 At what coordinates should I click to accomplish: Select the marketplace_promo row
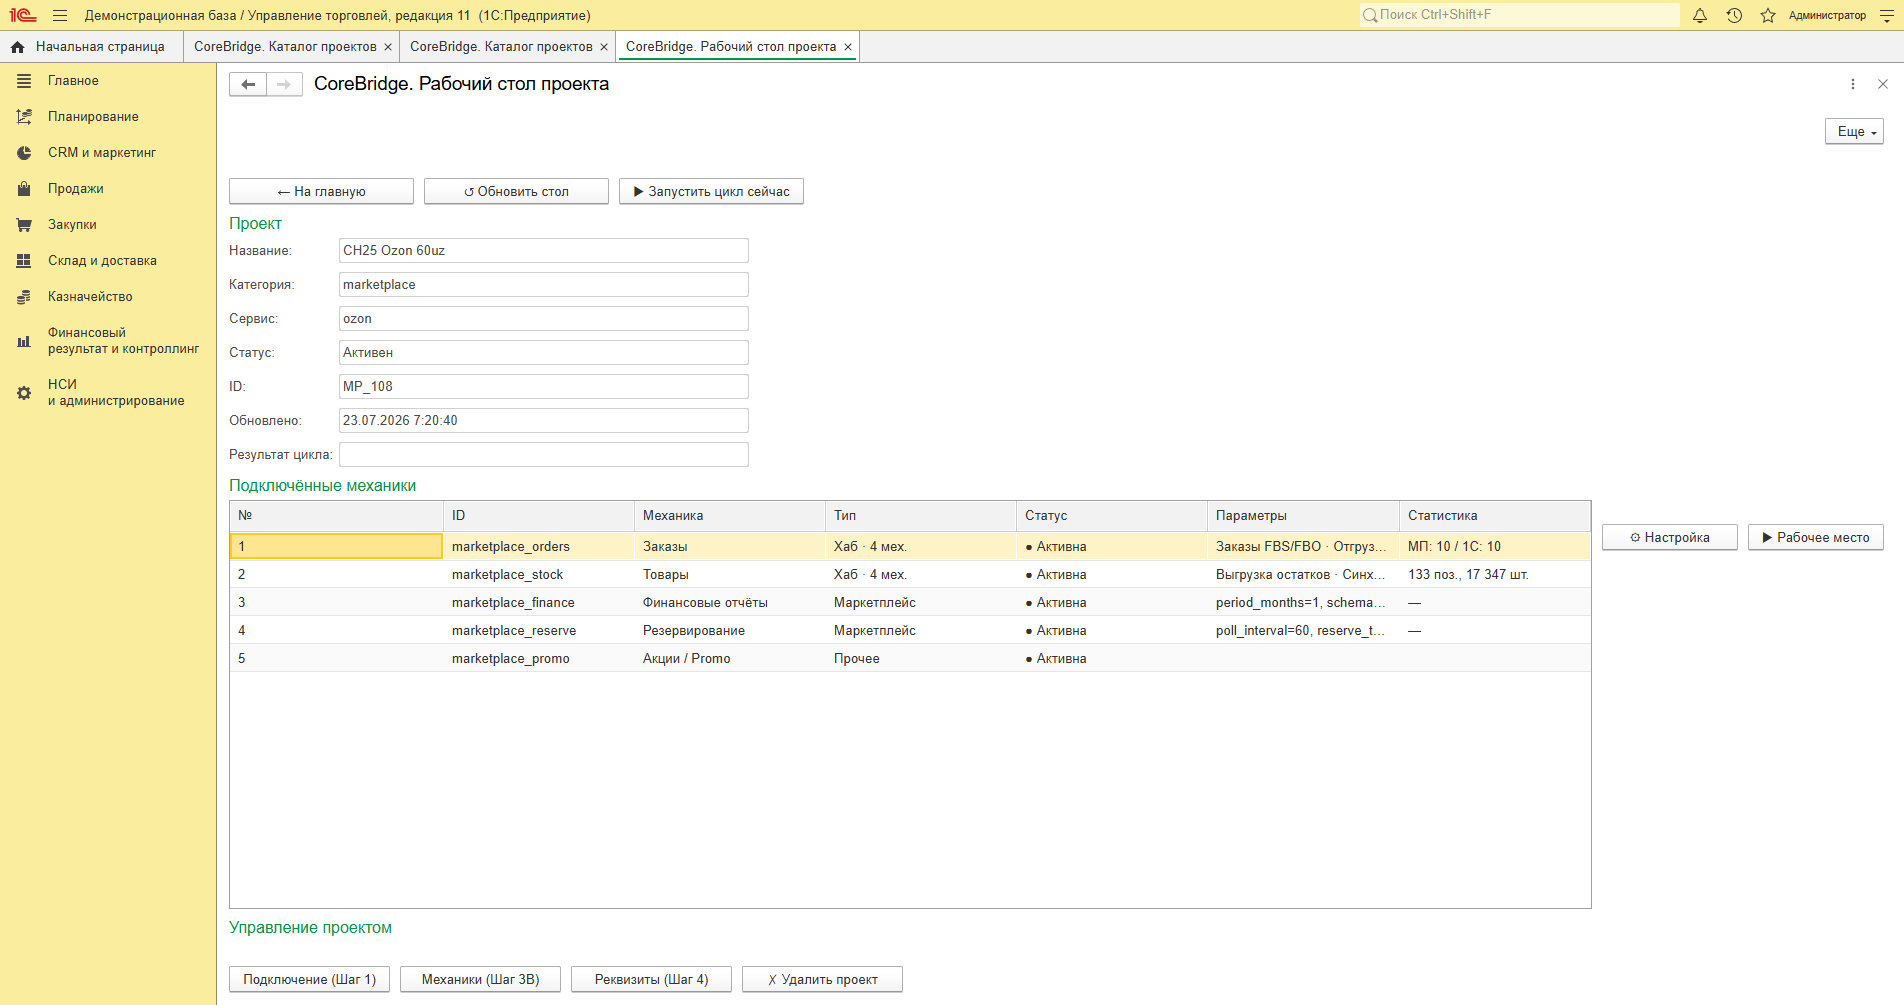click(910, 658)
